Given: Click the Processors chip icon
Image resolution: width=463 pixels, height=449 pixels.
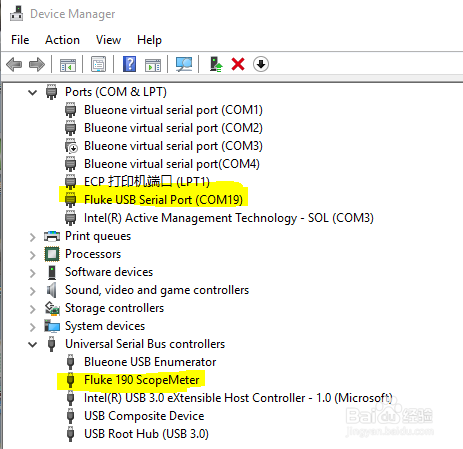Looking at the screenshot, I should 52,254.
